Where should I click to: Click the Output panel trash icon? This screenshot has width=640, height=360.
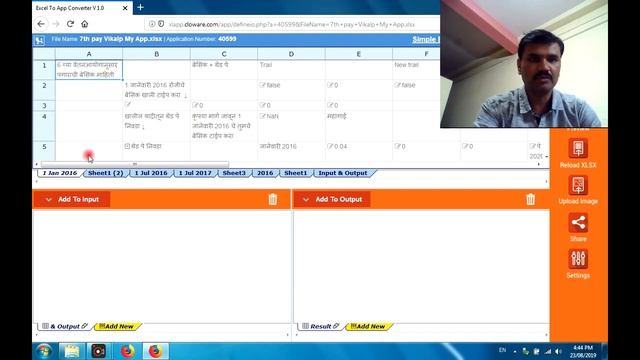click(x=530, y=199)
